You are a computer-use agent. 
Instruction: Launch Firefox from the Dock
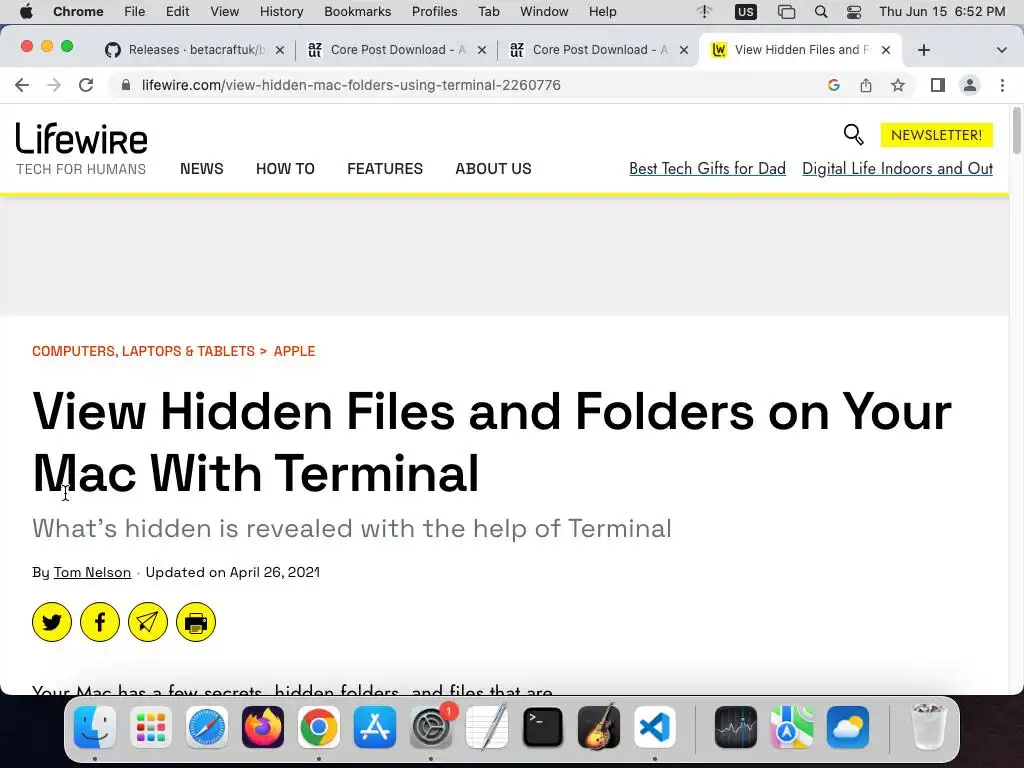pyautogui.click(x=263, y=727)
